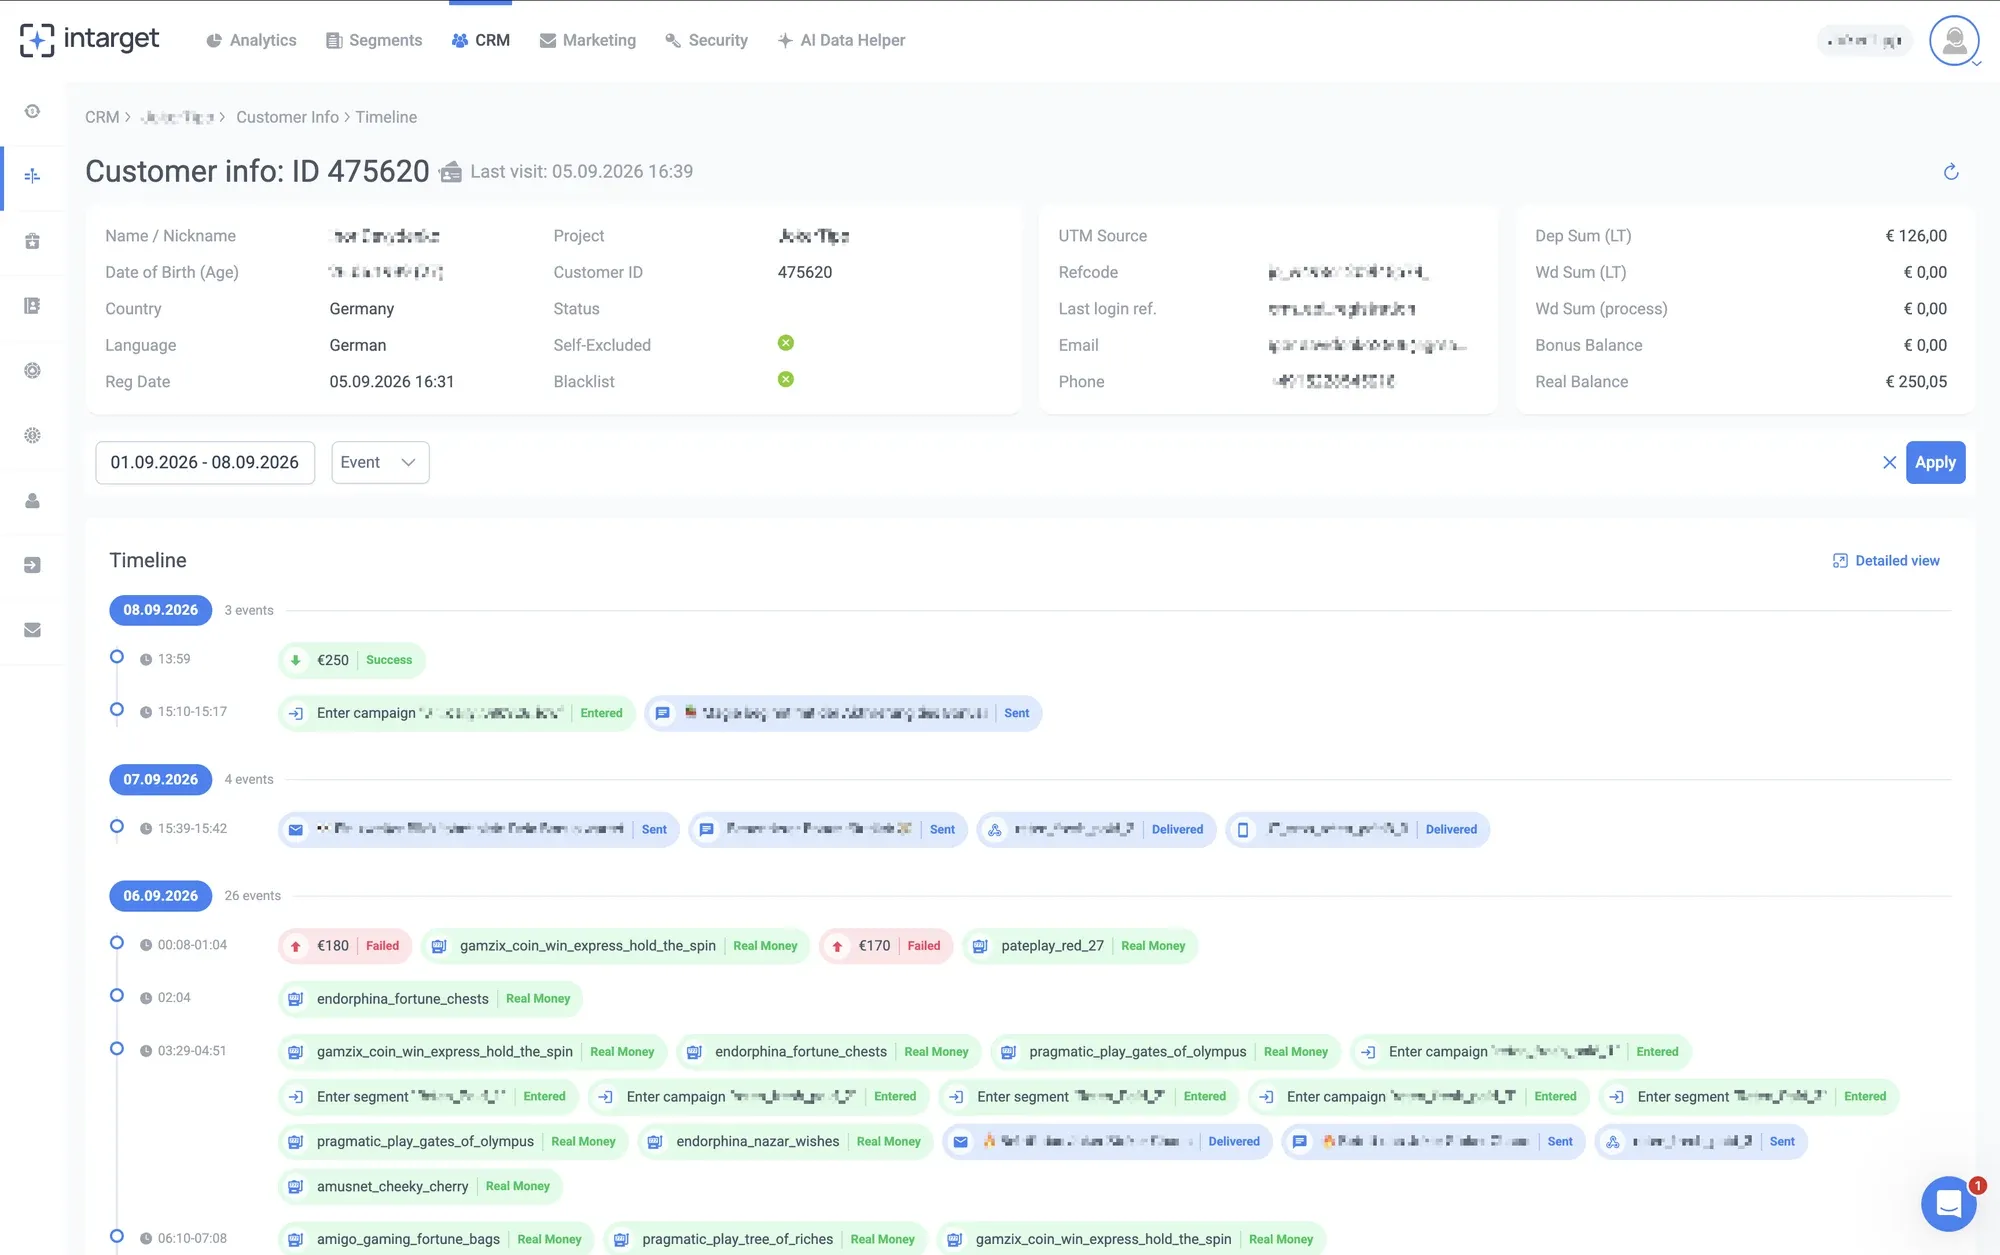Click the Reg Date value 05.09.2026 16:31
This screenshot has width=2000, height=1255.
click(392, 382)
